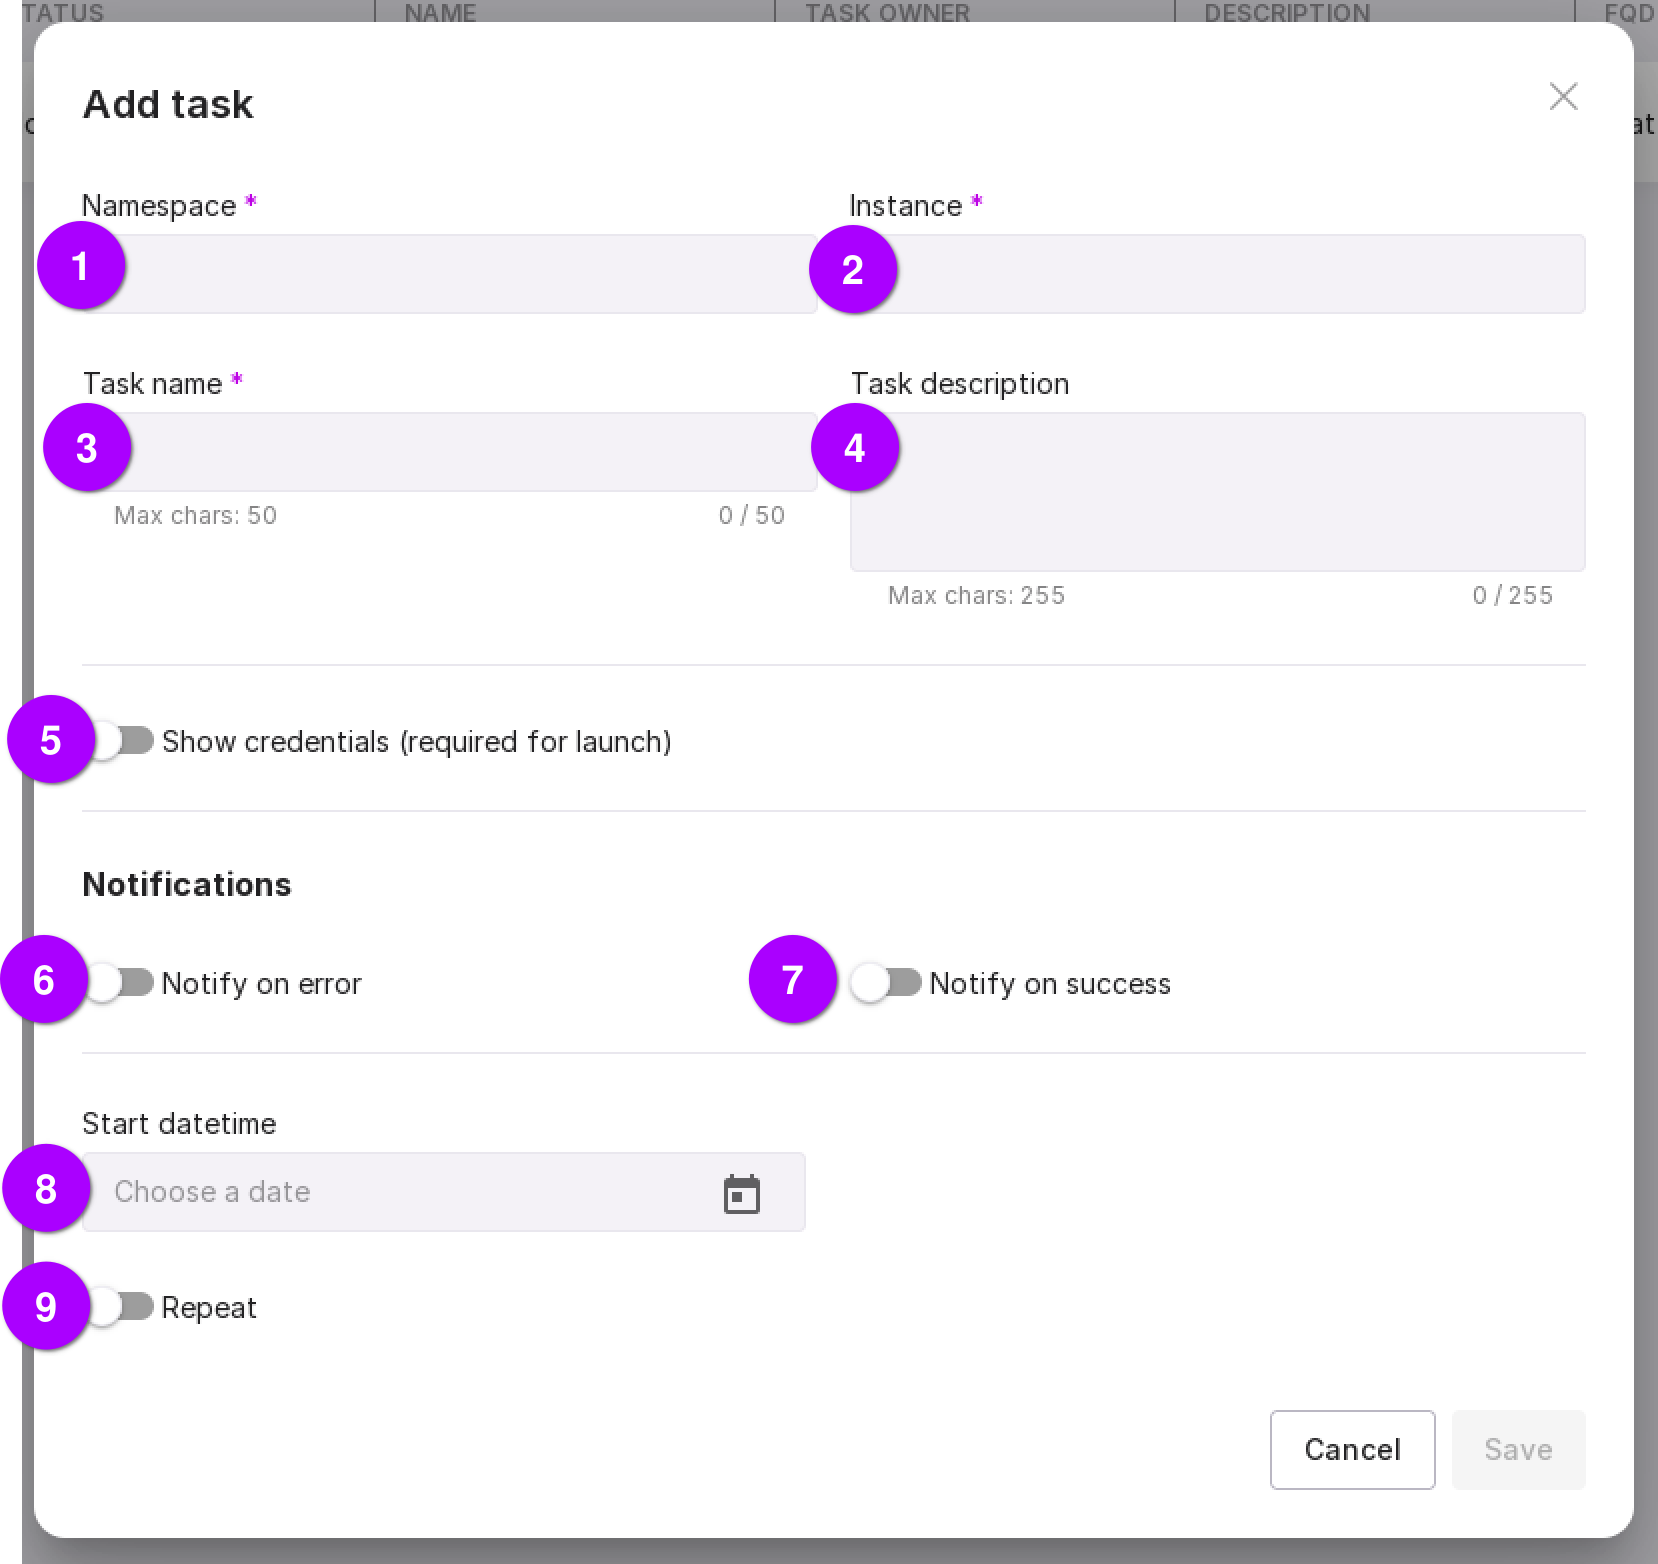This screenshot has width=1658, height=1564.
Task: Toggle Notify on success switch
Action: tap(888, 983)
